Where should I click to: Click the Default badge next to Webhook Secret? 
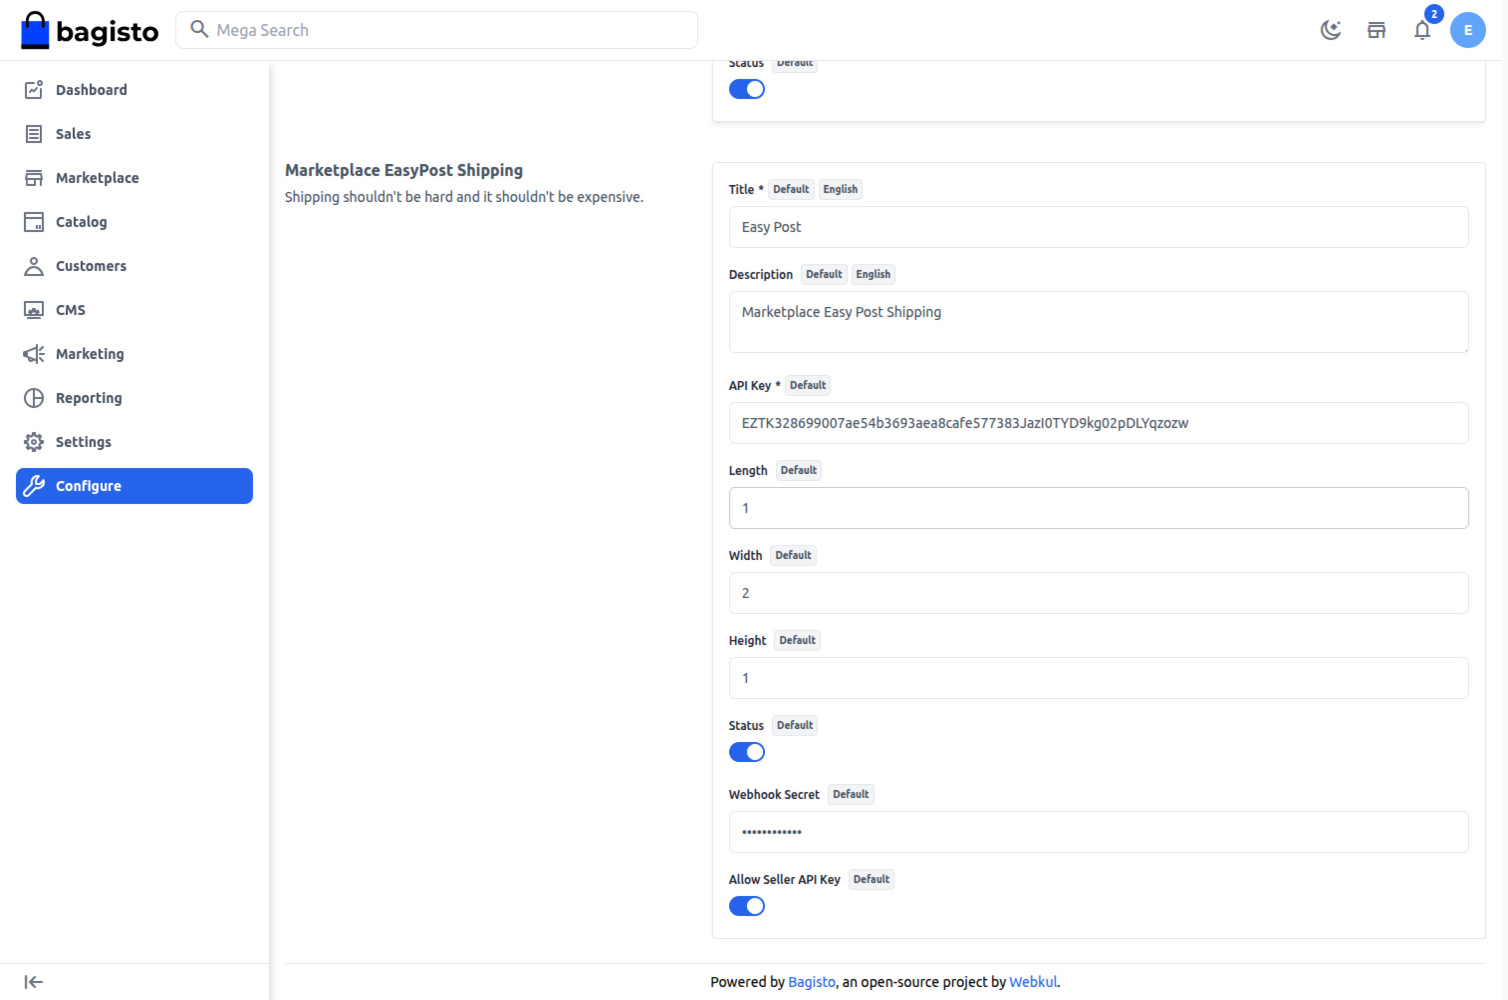pyautogui.click(x=851, y=794)
